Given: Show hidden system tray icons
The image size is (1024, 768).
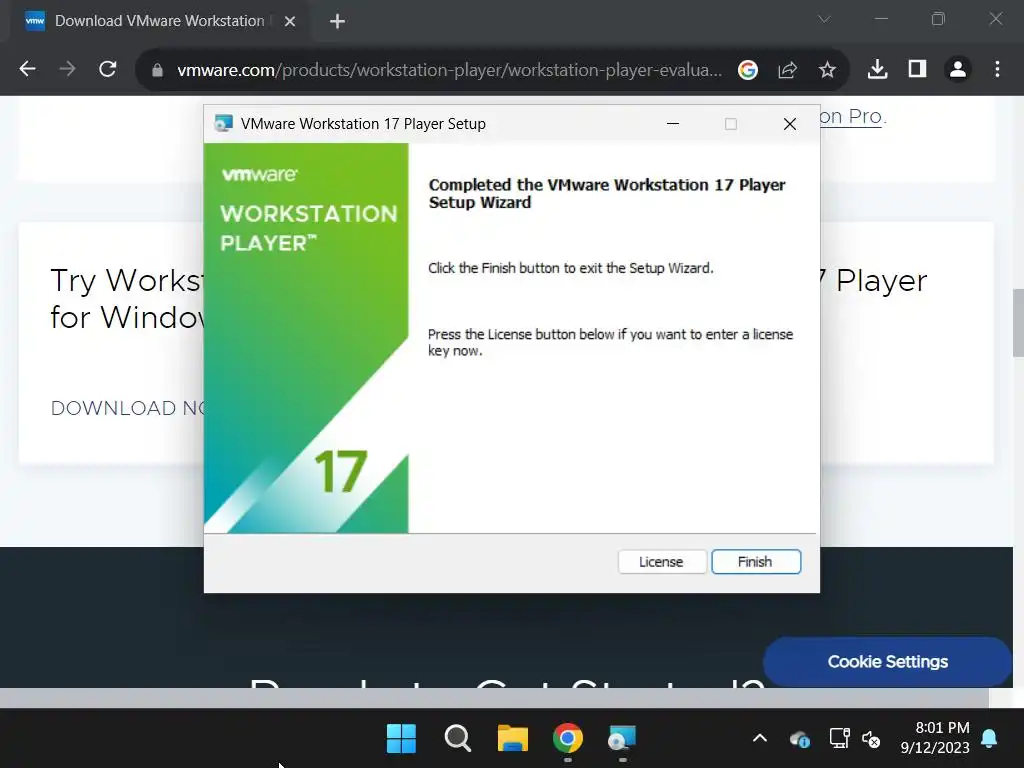Looking at the screenshot, I should (x=760, y=739).
